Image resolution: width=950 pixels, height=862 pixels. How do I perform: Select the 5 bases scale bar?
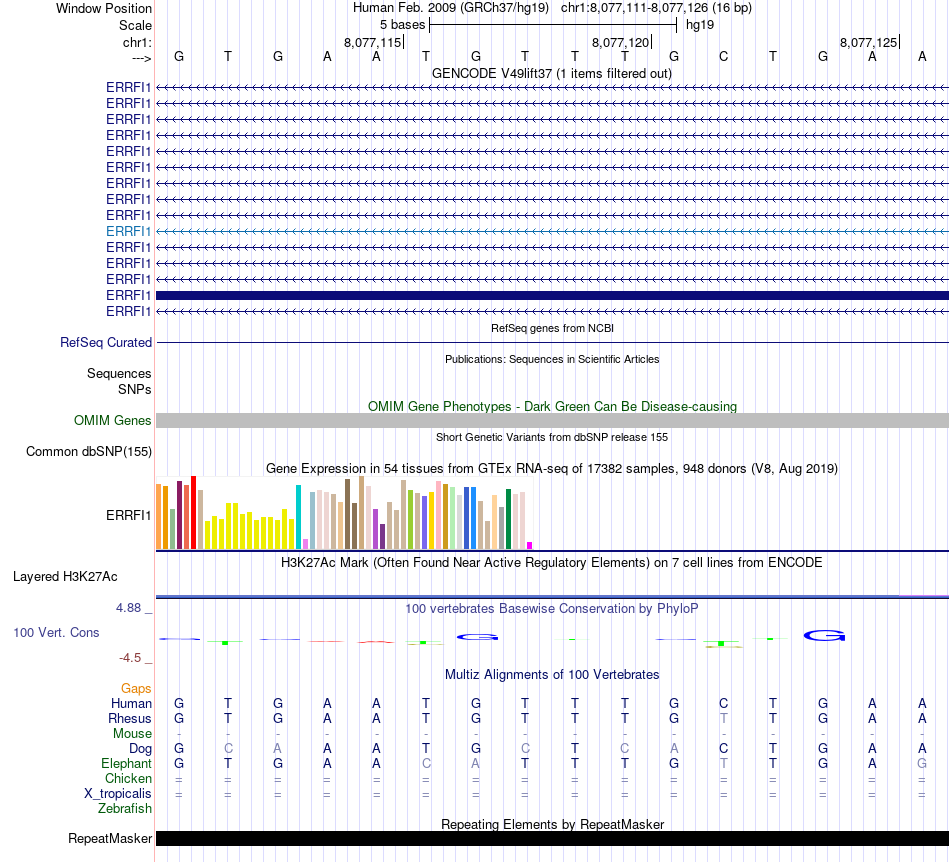[553, 25]
